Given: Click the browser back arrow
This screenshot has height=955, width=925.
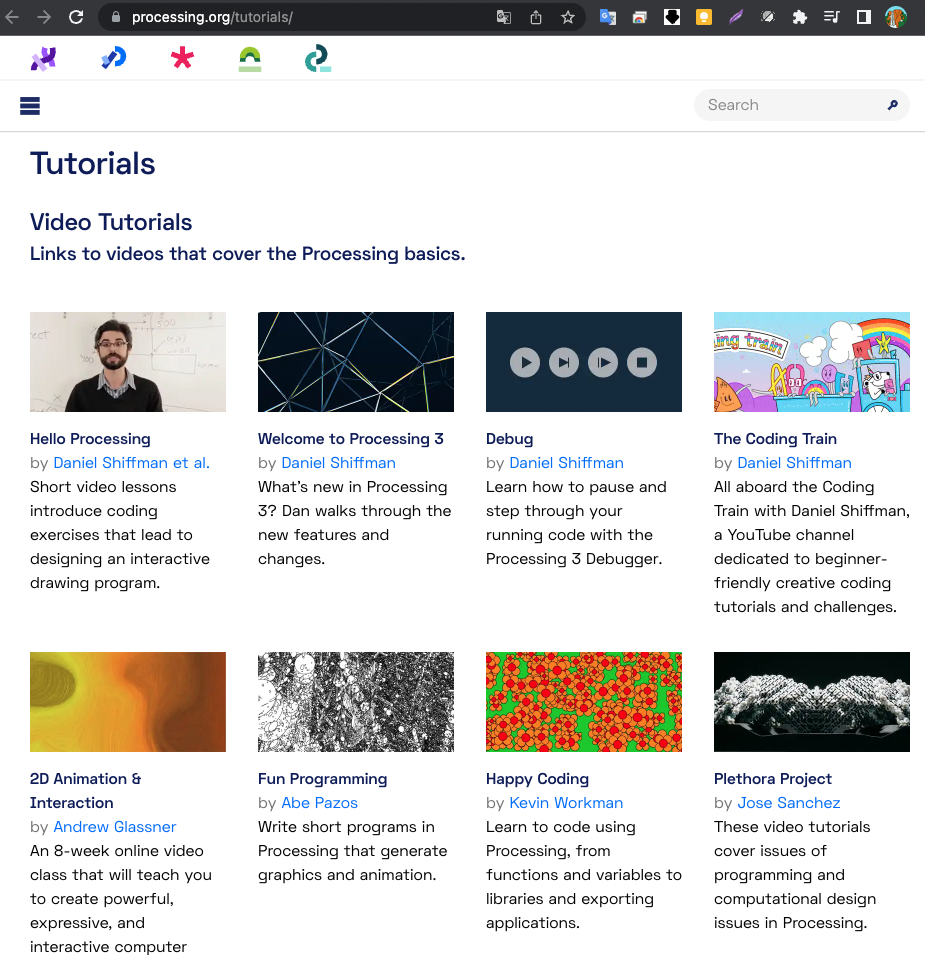Looking at the screenshot, I should [x=12, y=17].
